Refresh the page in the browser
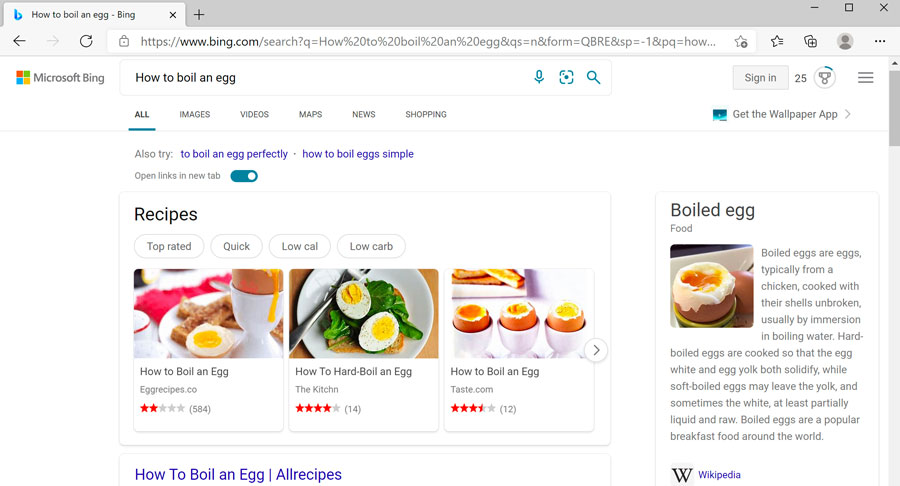 pyautogui.click(x=86, y=41)
